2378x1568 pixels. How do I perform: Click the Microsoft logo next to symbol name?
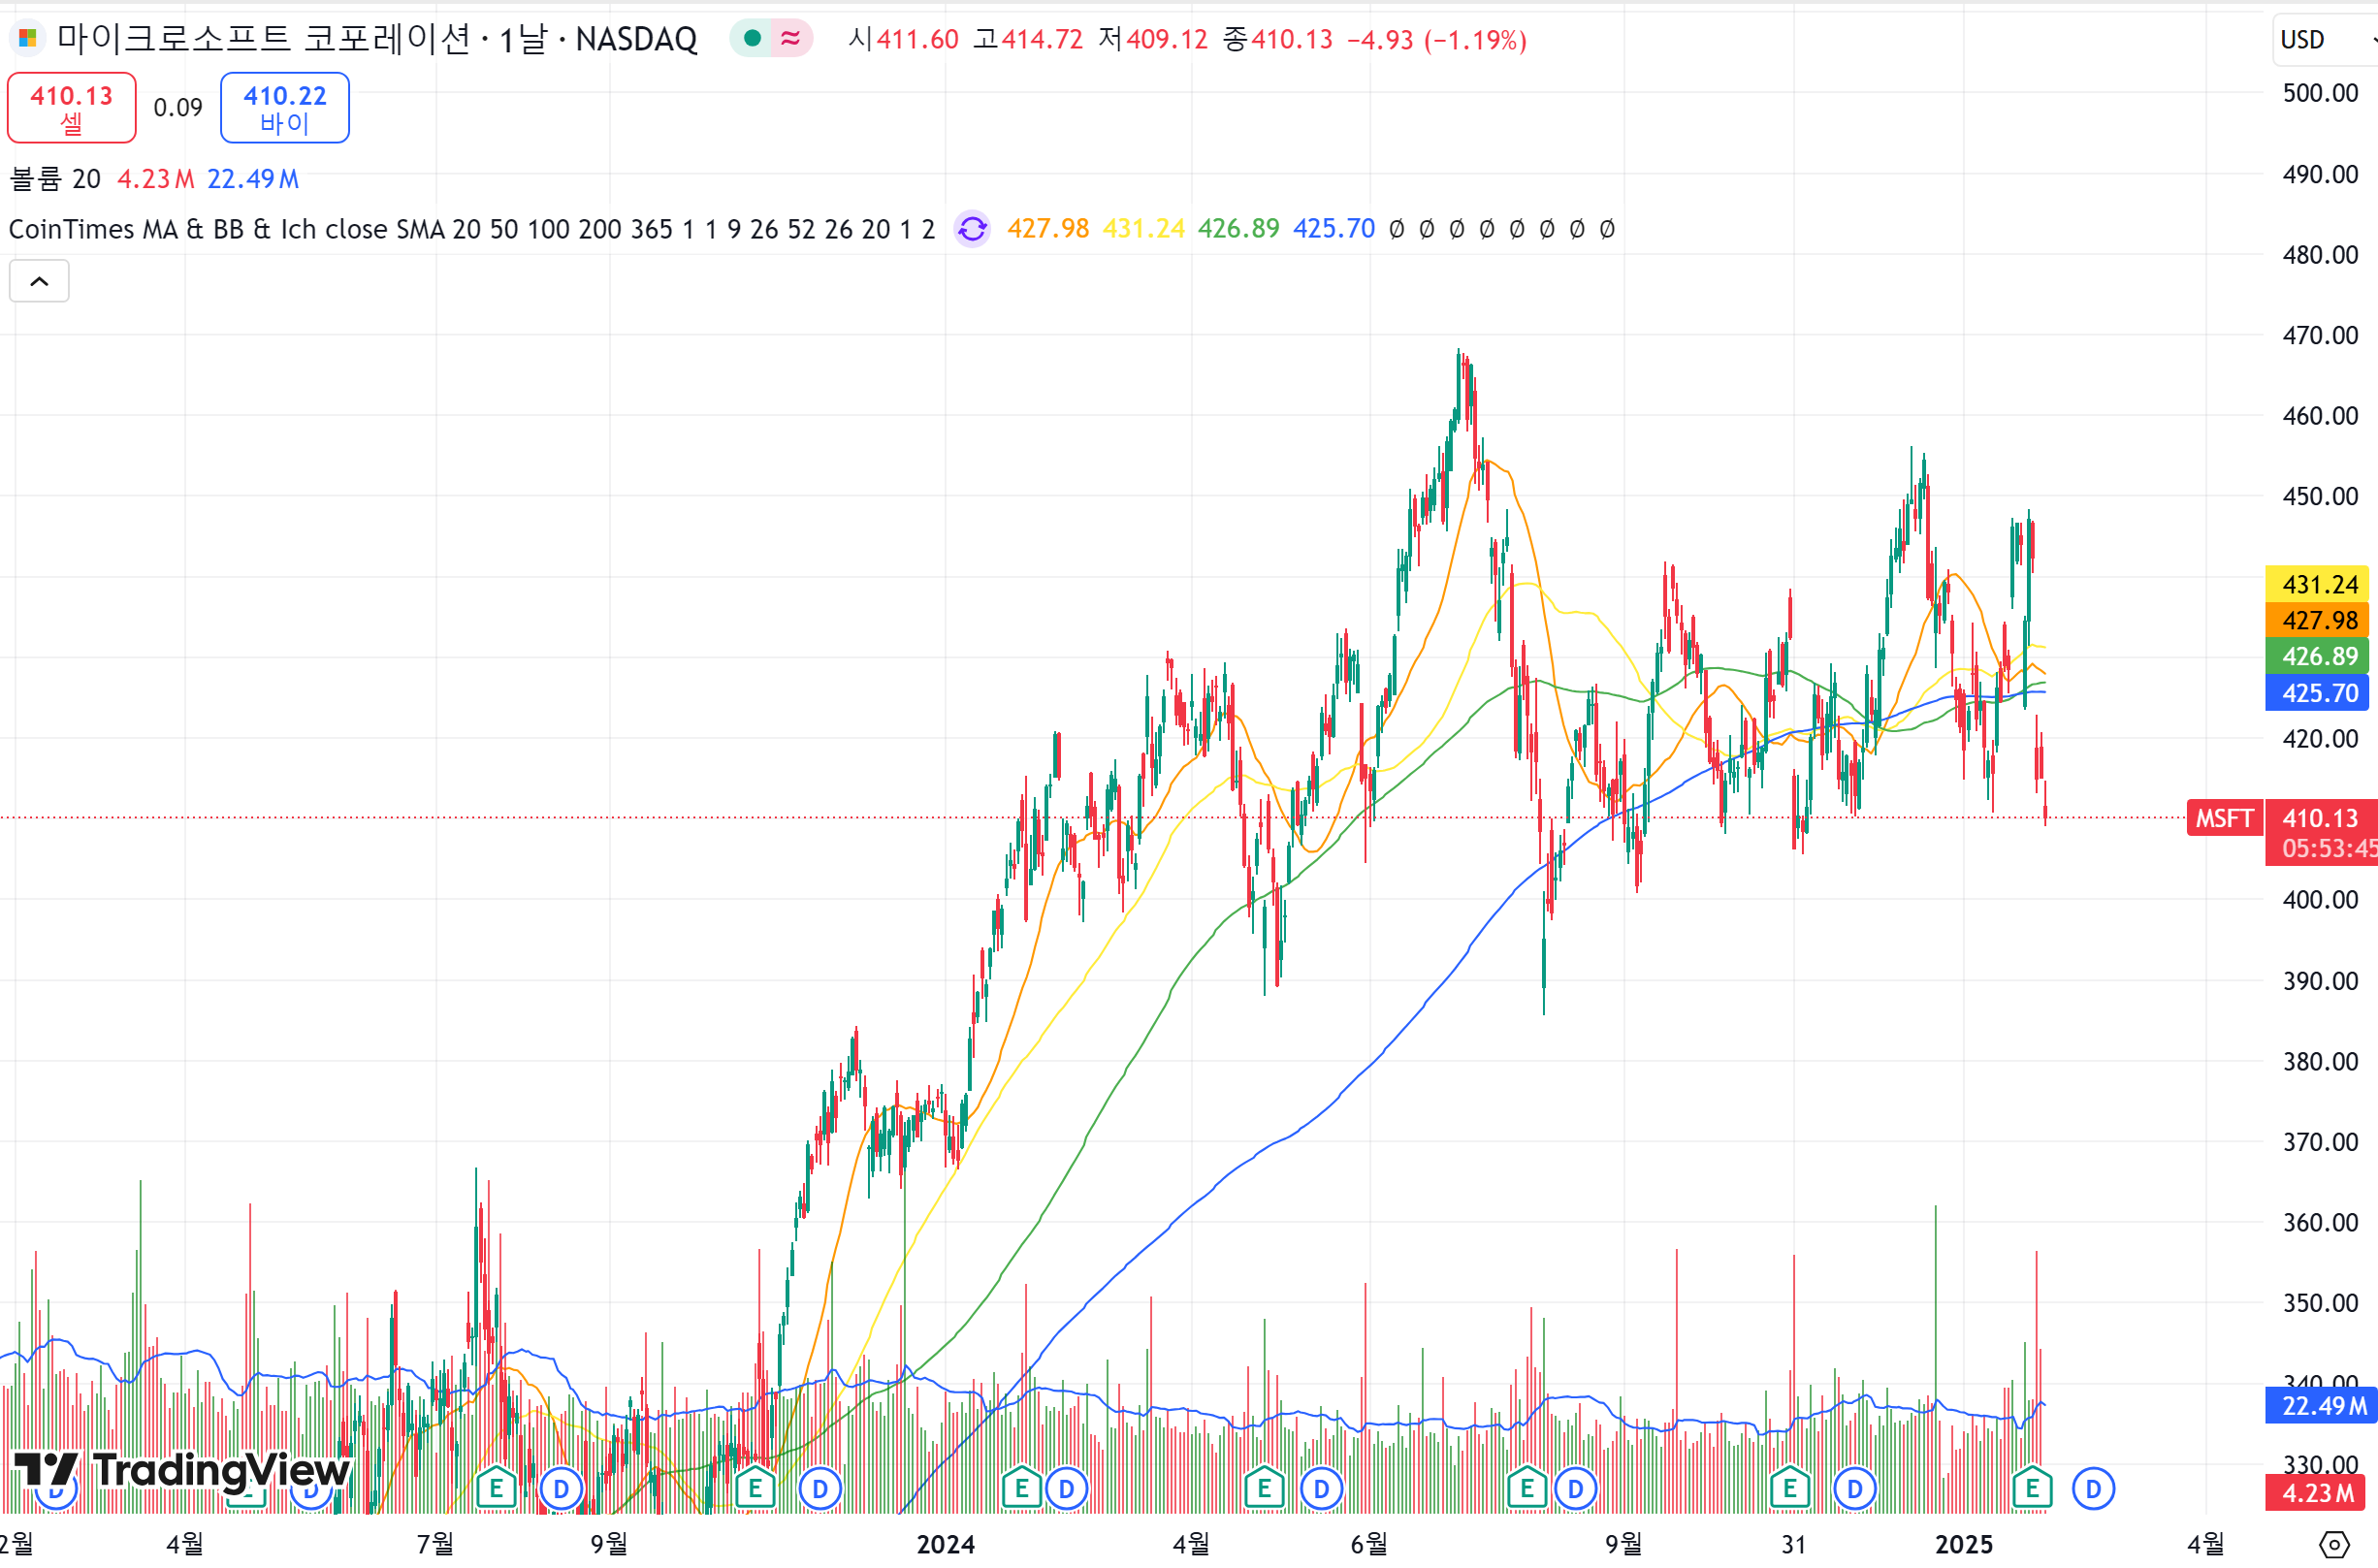point(28,39)
